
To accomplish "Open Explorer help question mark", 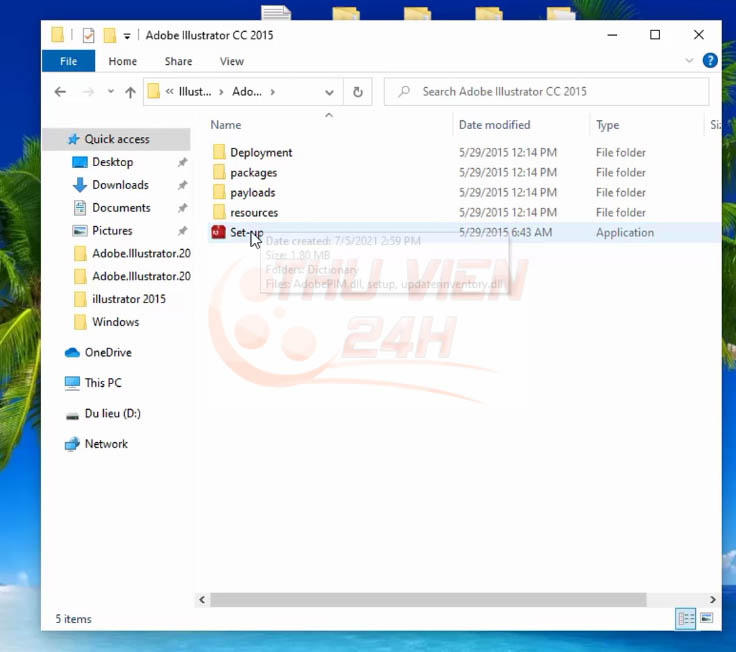I will (710, 61).
